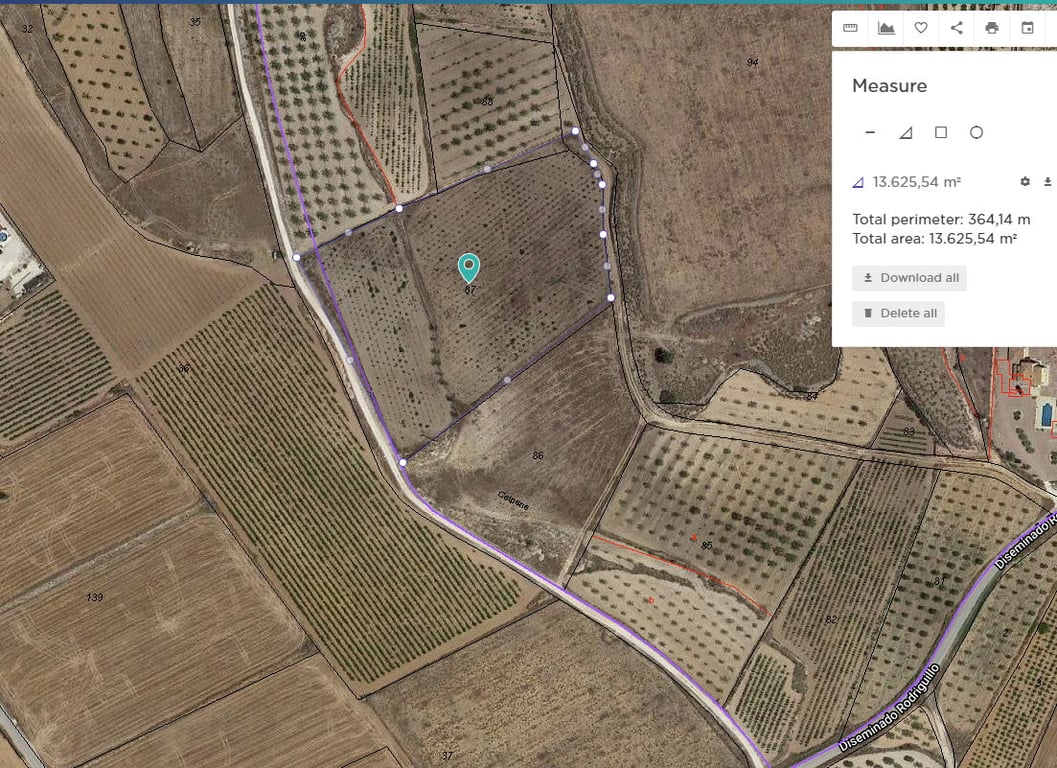Open the share map options

click(x=956, y=28)
